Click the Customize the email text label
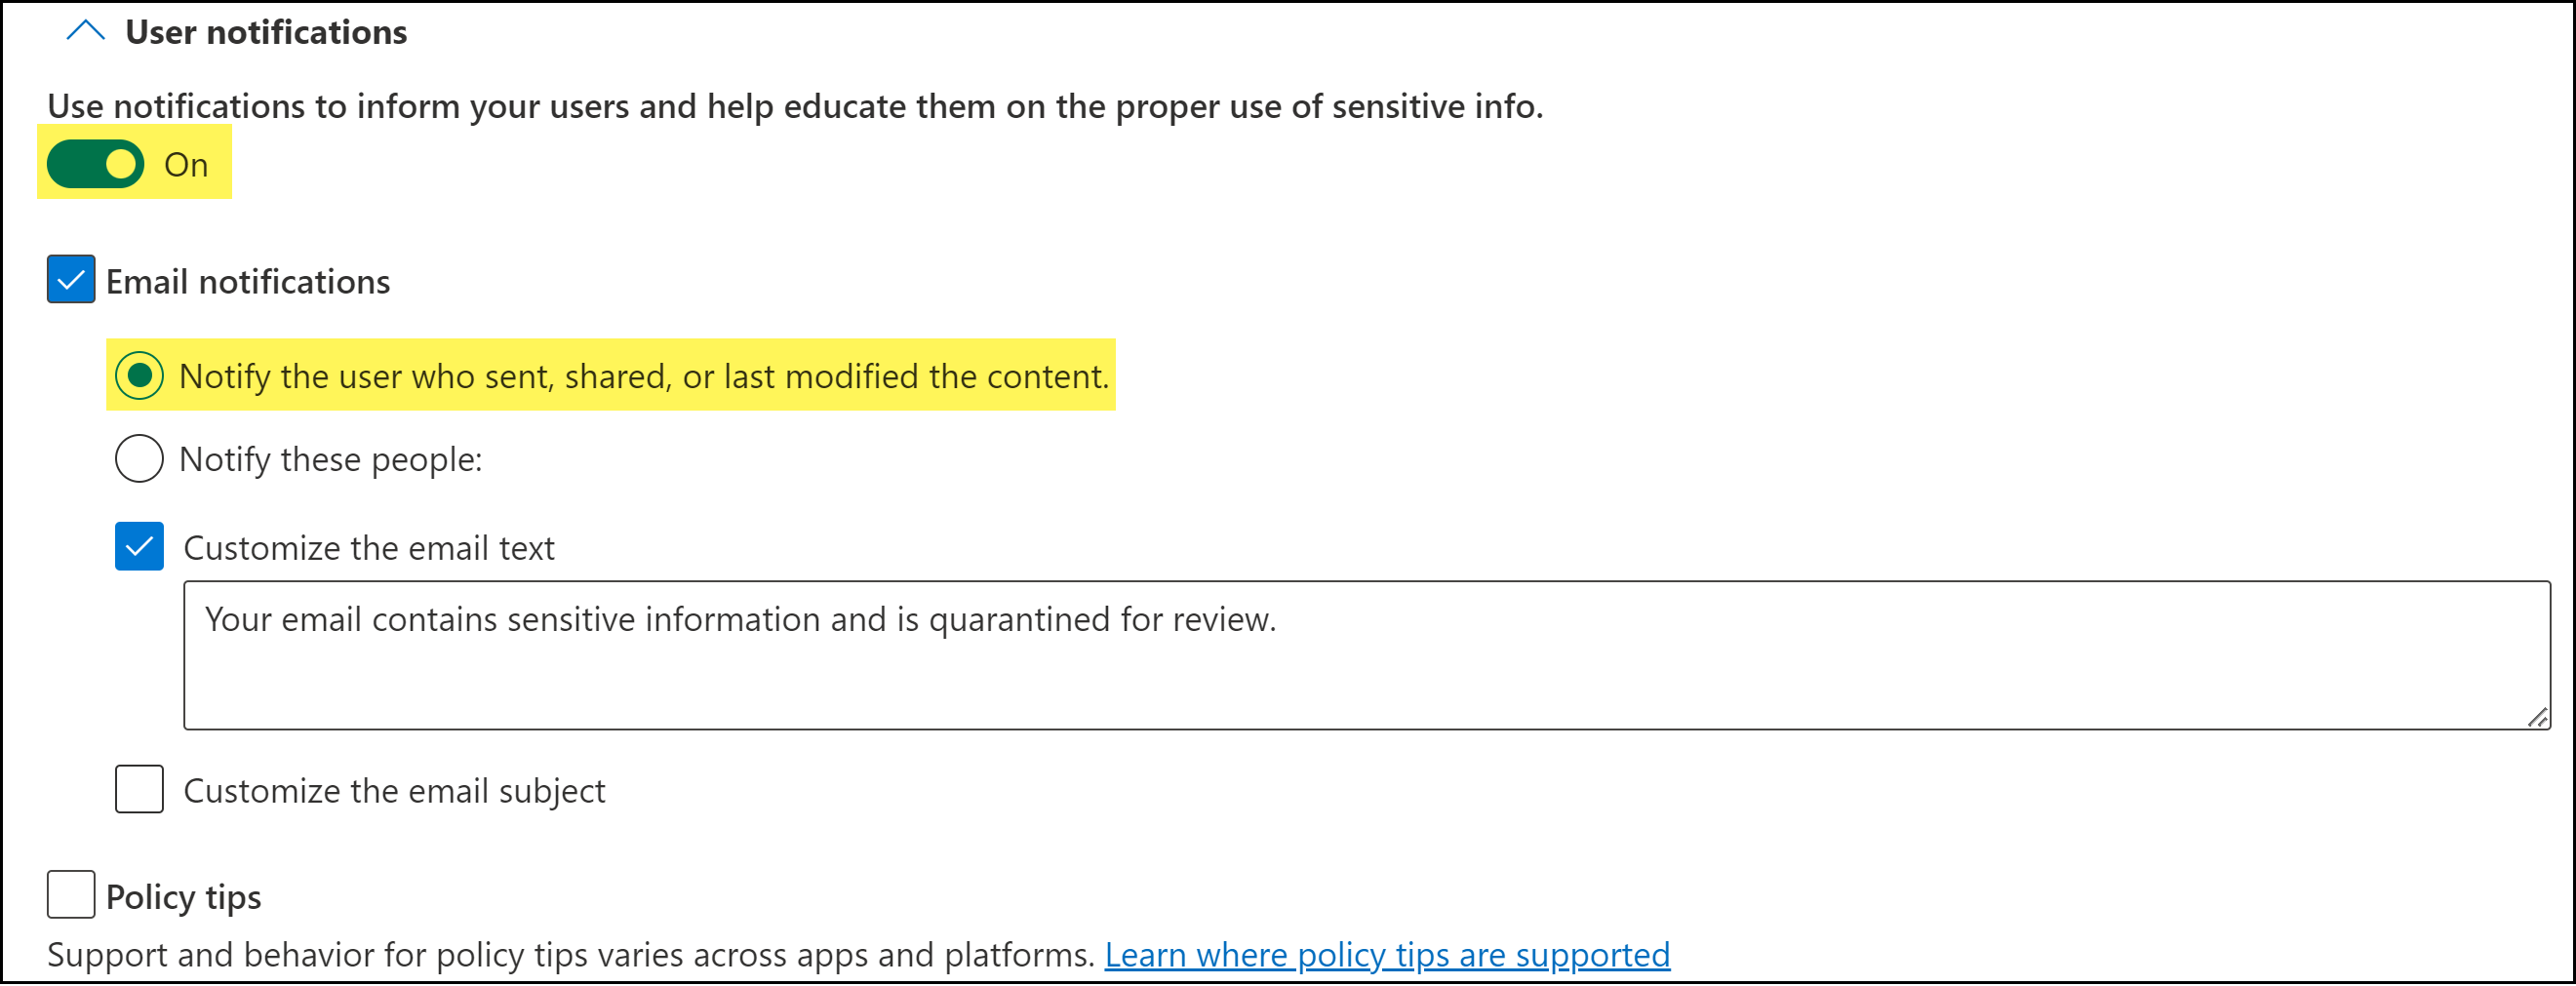2576x986 pixels. pyautogui.click(x=369, y=548)
